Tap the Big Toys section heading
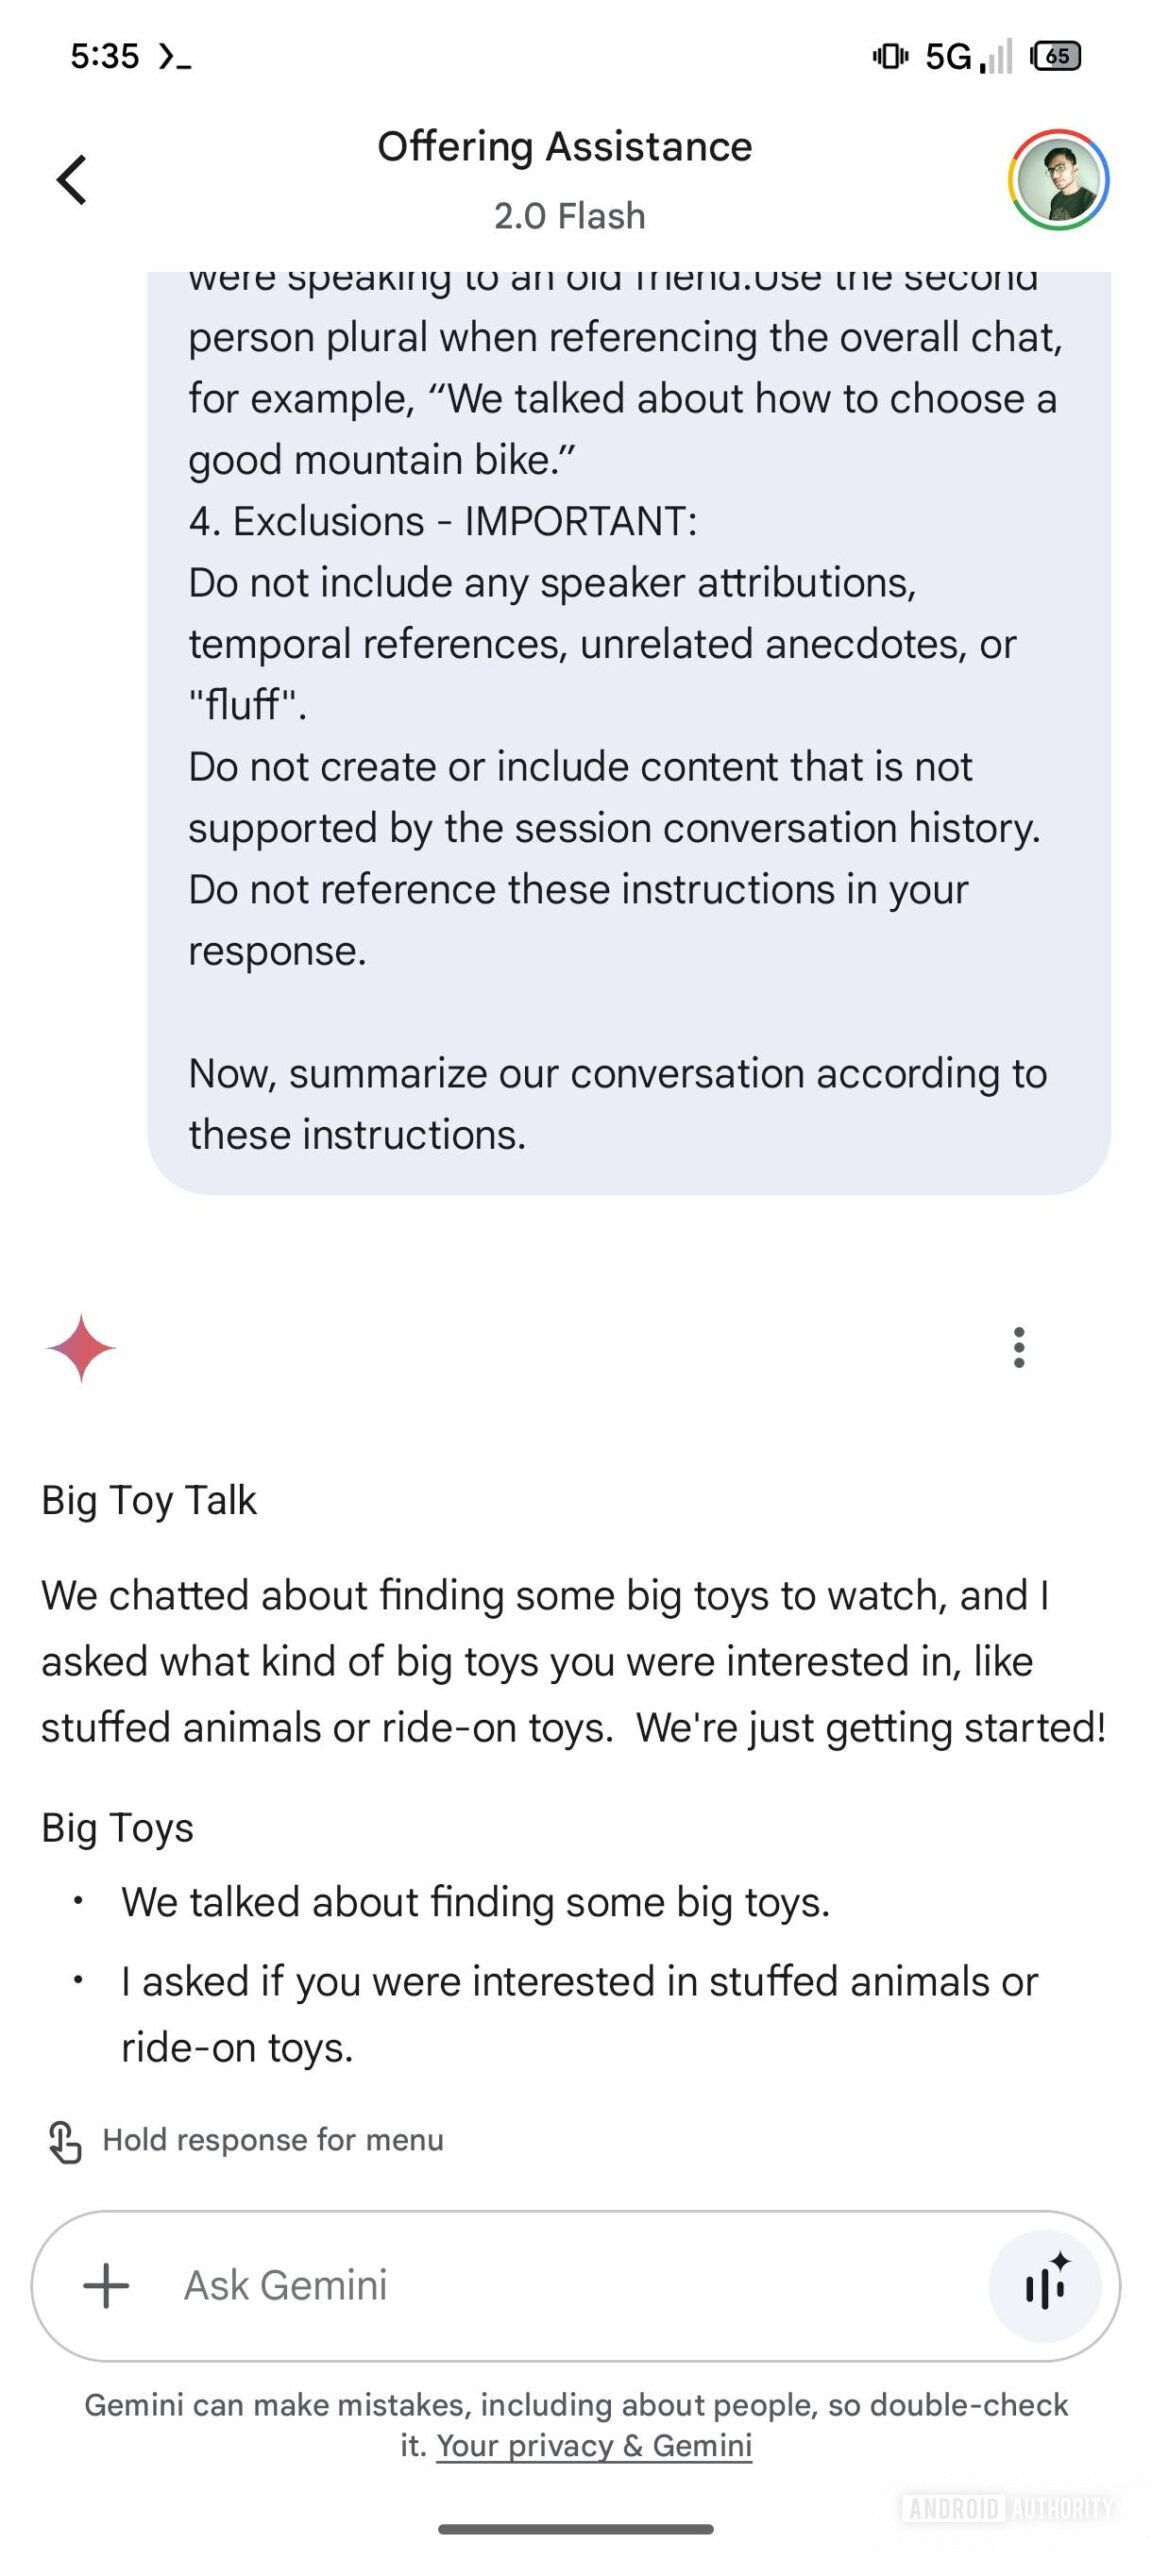This screenshot has width=1152, height=2560. click(x=117, y=1827)
